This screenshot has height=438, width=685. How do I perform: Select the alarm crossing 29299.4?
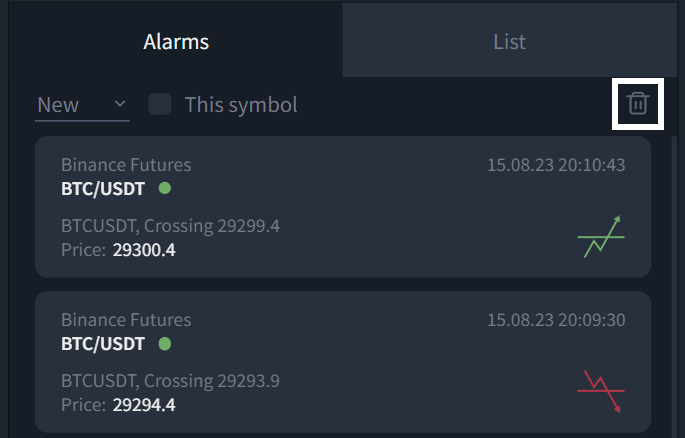(343, 207)
